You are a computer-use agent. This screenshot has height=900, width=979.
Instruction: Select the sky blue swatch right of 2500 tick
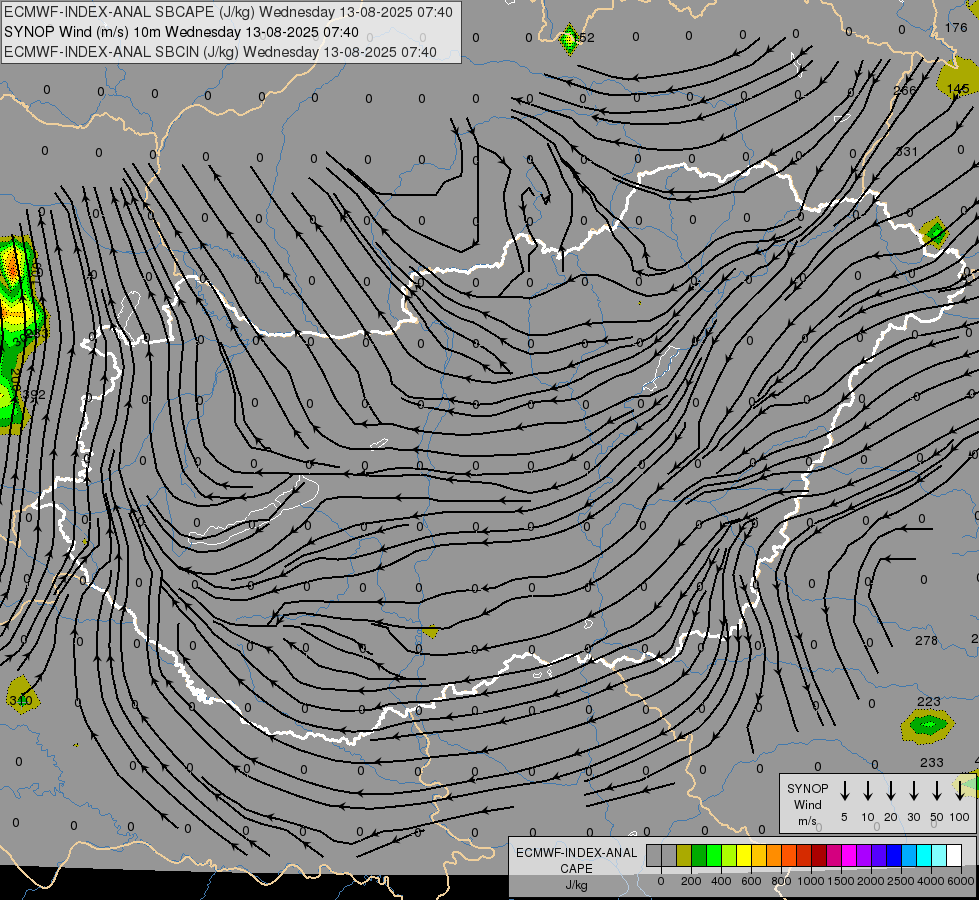pos(908,855)
